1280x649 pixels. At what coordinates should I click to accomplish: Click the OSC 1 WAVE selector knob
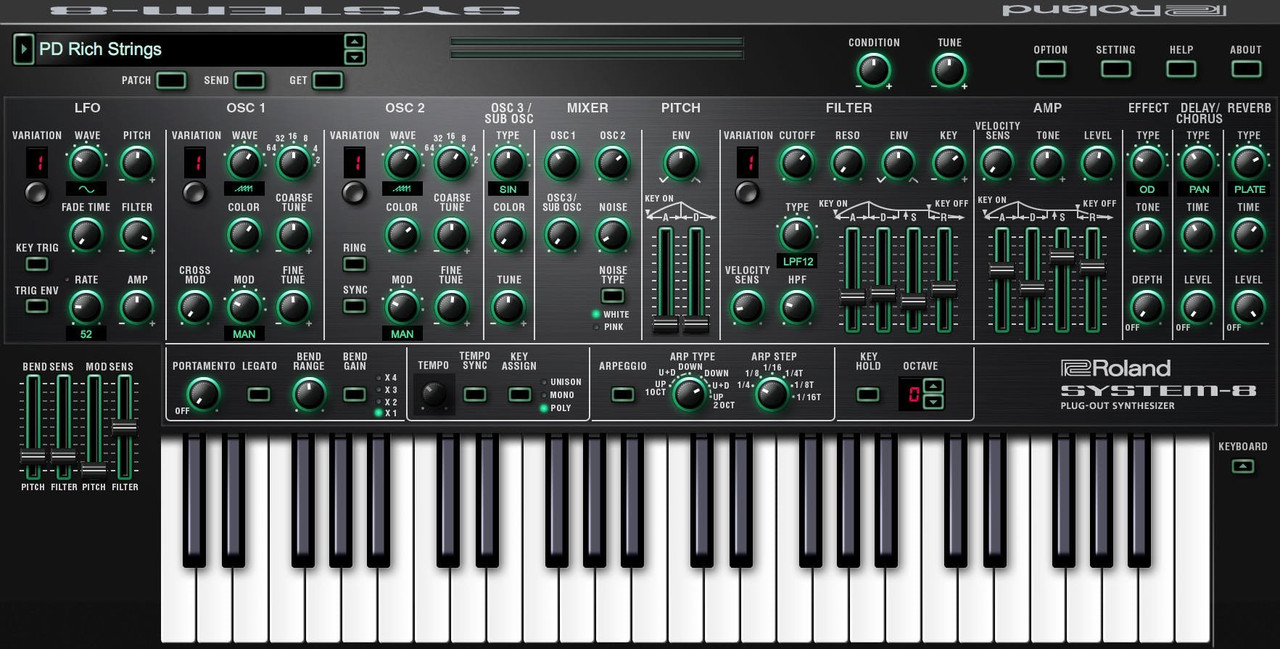(243, 162)
